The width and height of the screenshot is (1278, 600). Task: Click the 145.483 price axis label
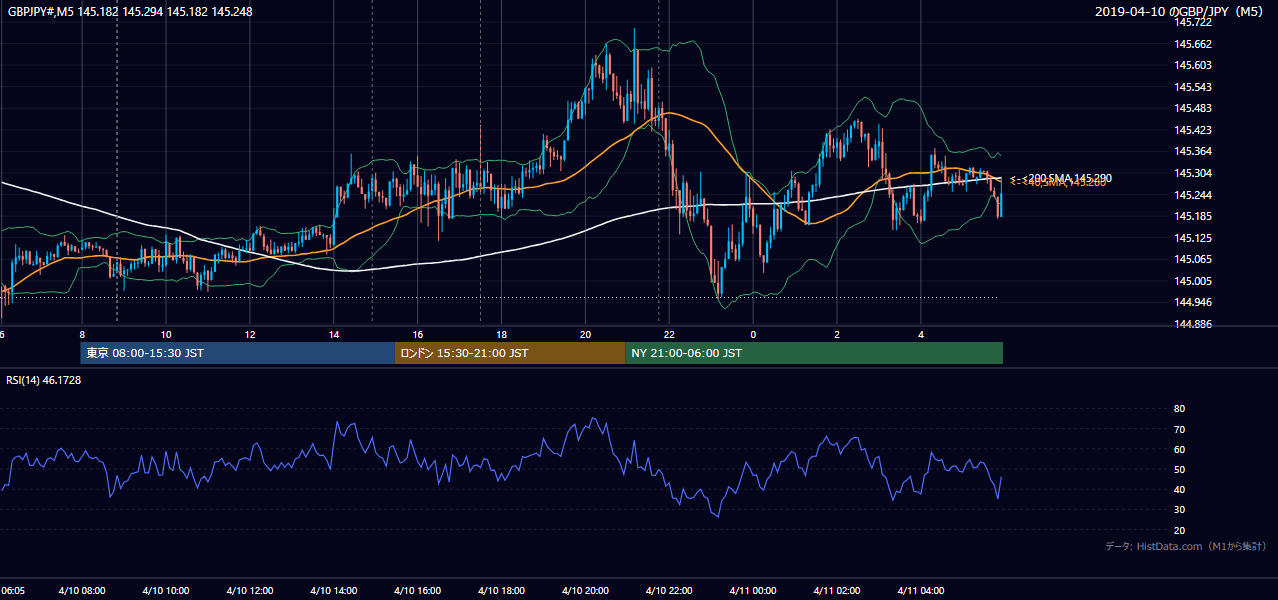click(1193, 108)
